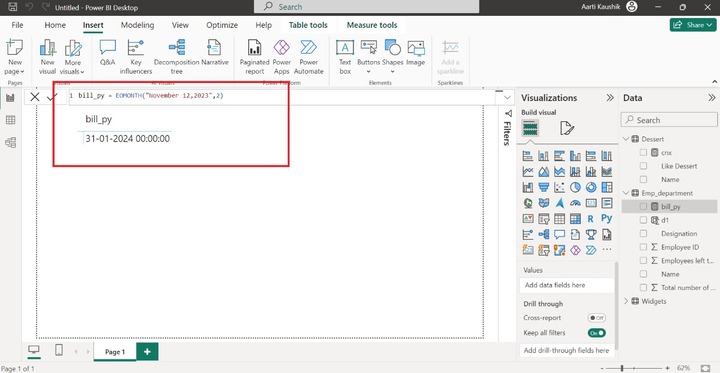The width and height of the screenshot is (720, 373).
Task: Select the Clustered column chart visual
Action: click(x=575, y=156)
